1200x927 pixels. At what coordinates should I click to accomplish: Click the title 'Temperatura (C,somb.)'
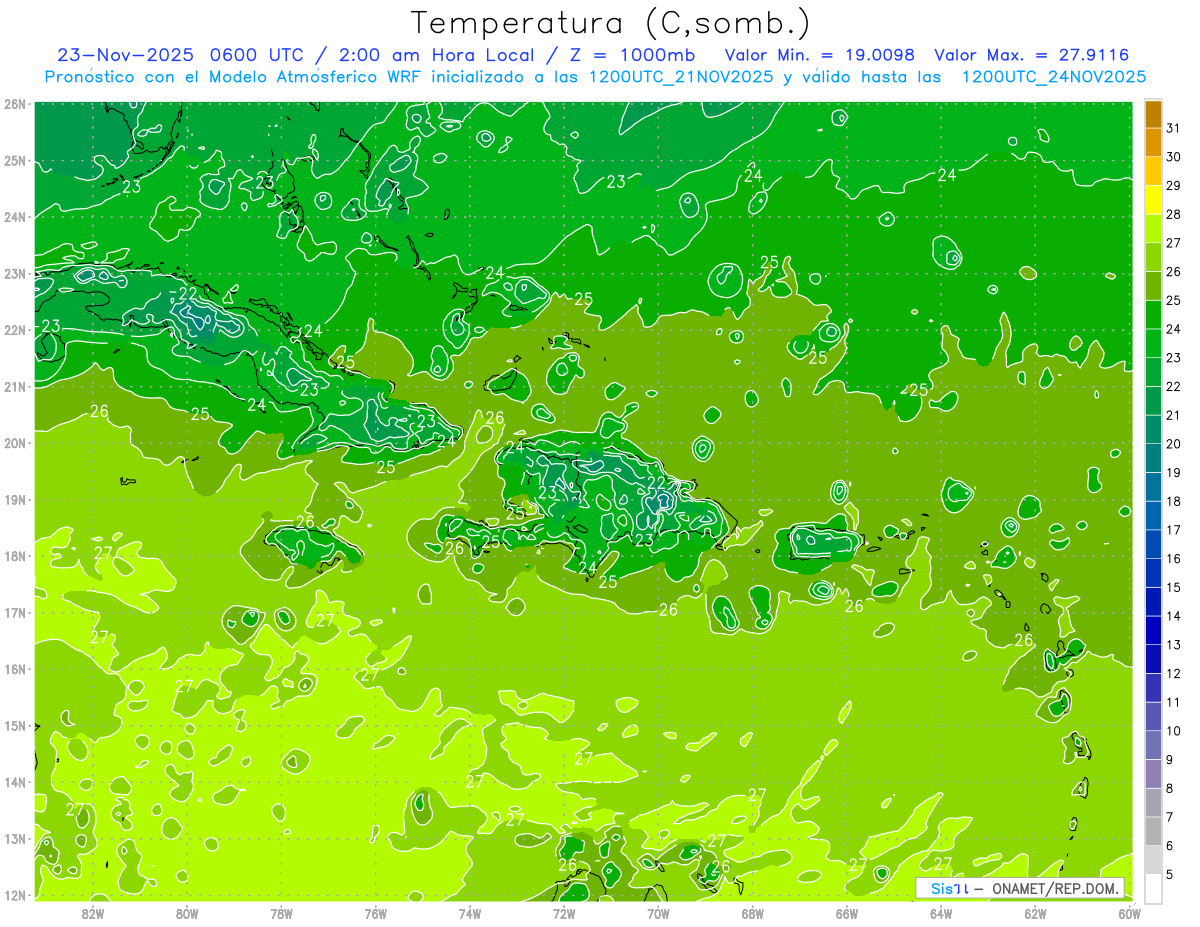click(611, 24)
